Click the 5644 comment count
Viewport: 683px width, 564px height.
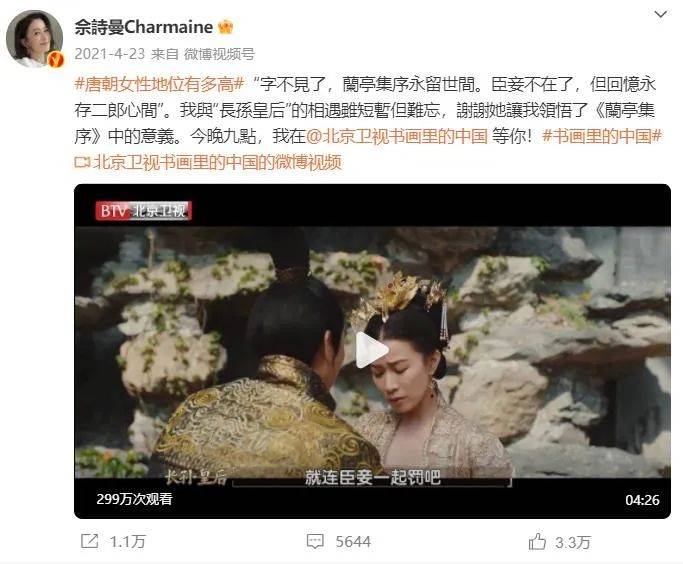353,542
